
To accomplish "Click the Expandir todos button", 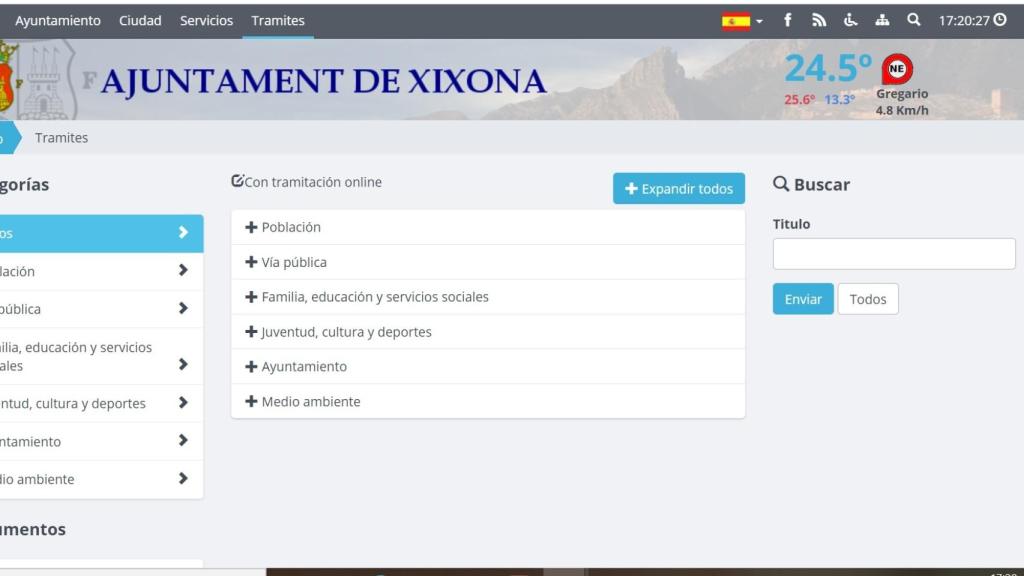I will (678, 188).
